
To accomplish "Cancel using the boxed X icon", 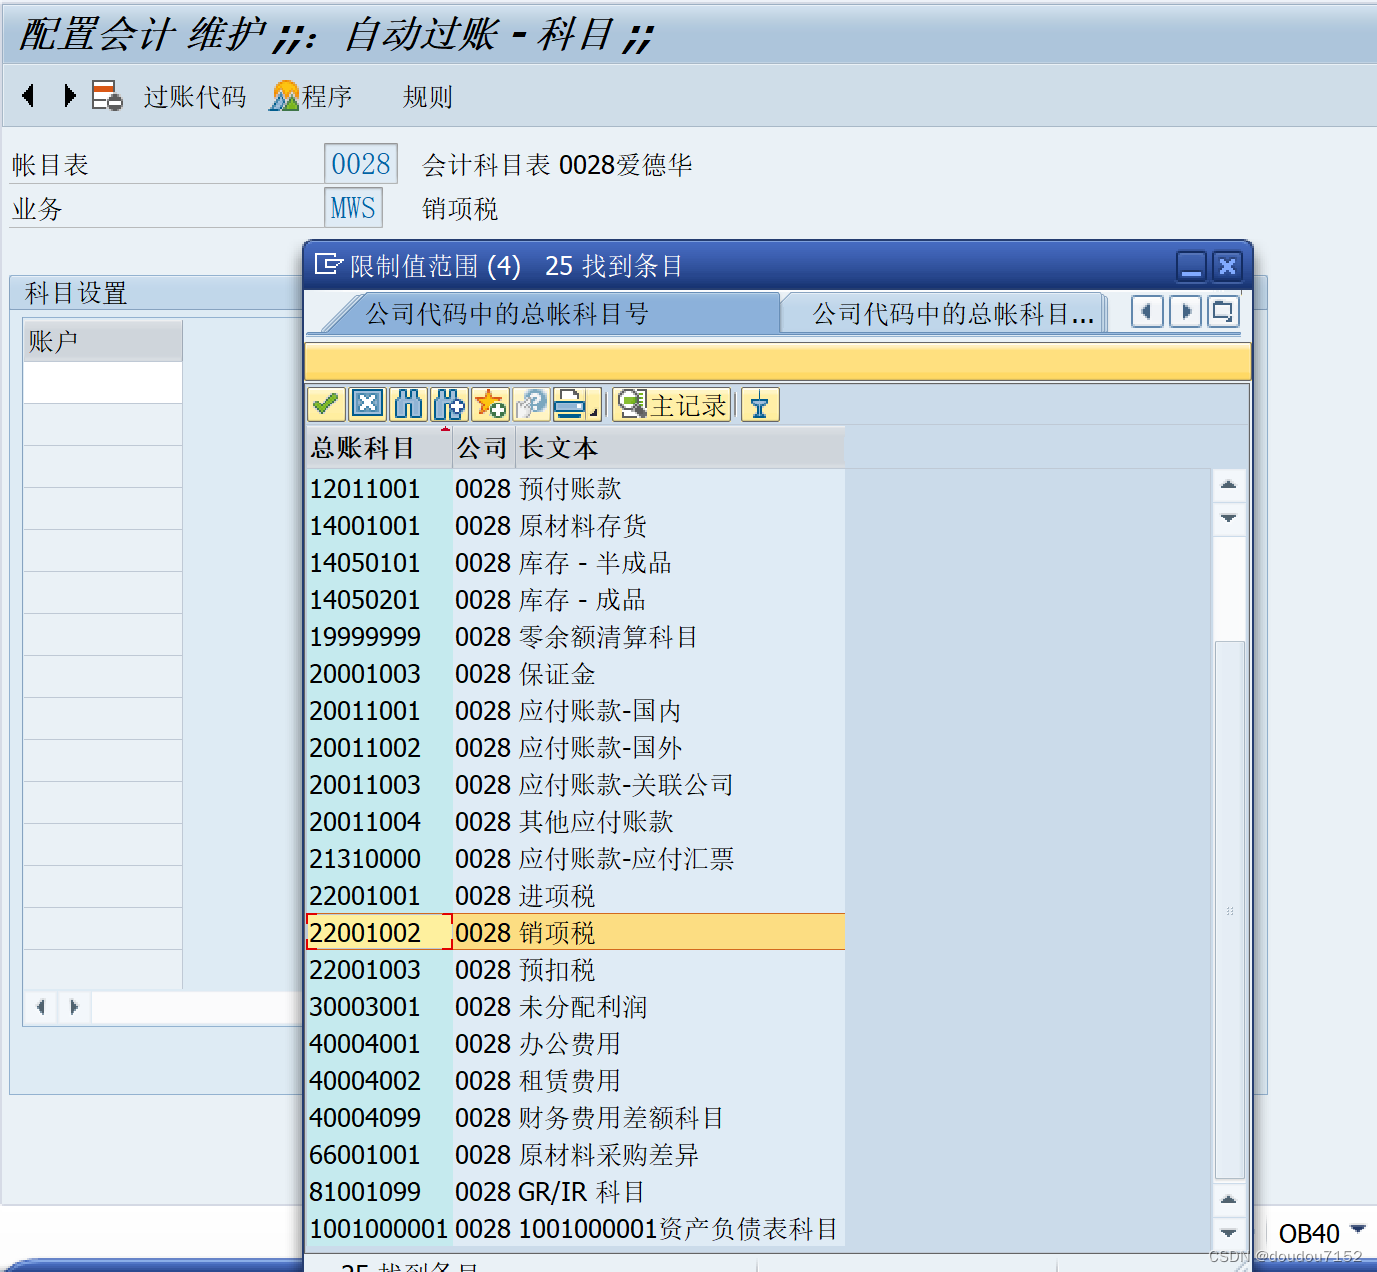I will point(367,404).
